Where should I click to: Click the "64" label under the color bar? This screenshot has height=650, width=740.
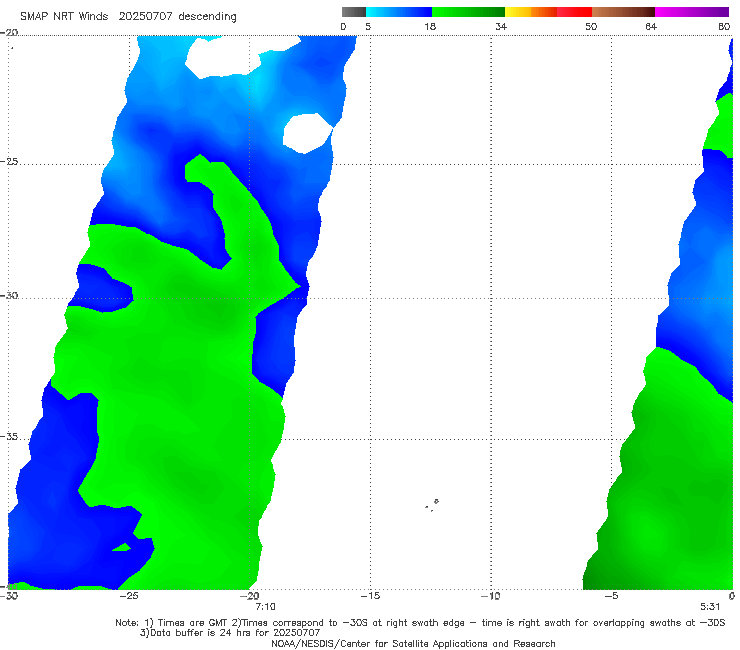tap(651, 27)
